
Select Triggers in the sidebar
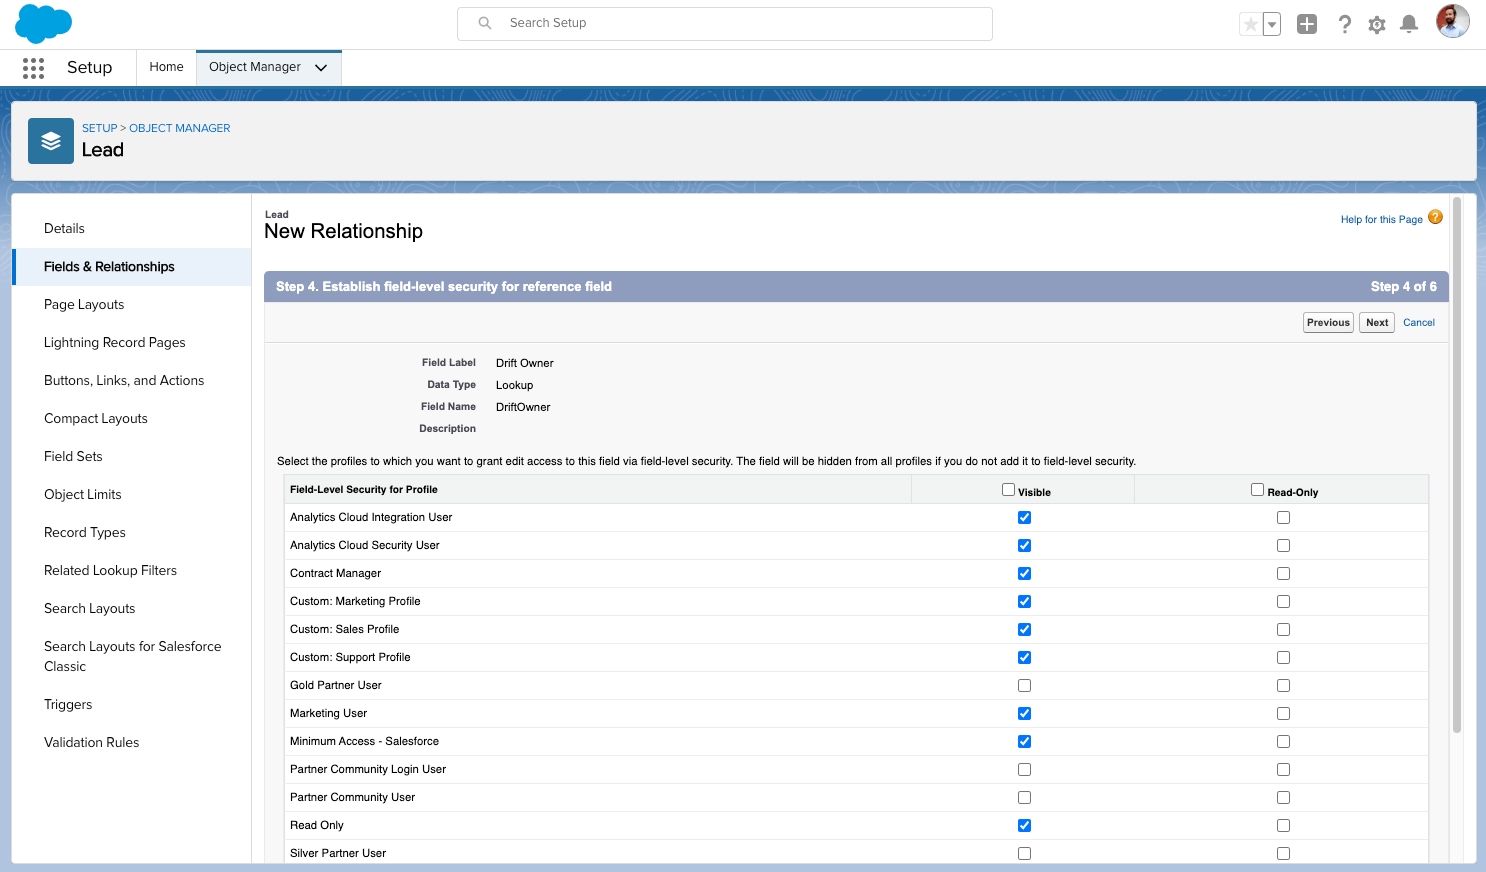132,705
